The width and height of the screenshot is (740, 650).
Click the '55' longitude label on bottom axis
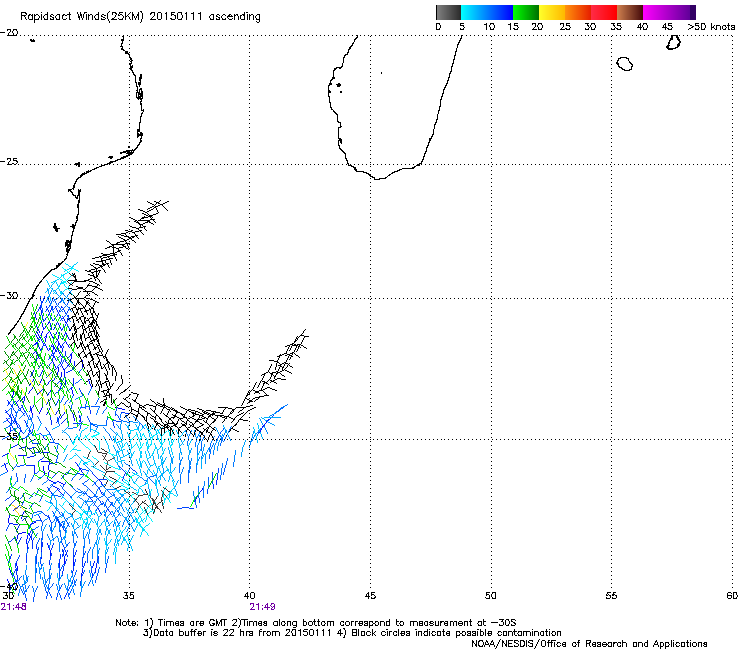coord(611,596)
